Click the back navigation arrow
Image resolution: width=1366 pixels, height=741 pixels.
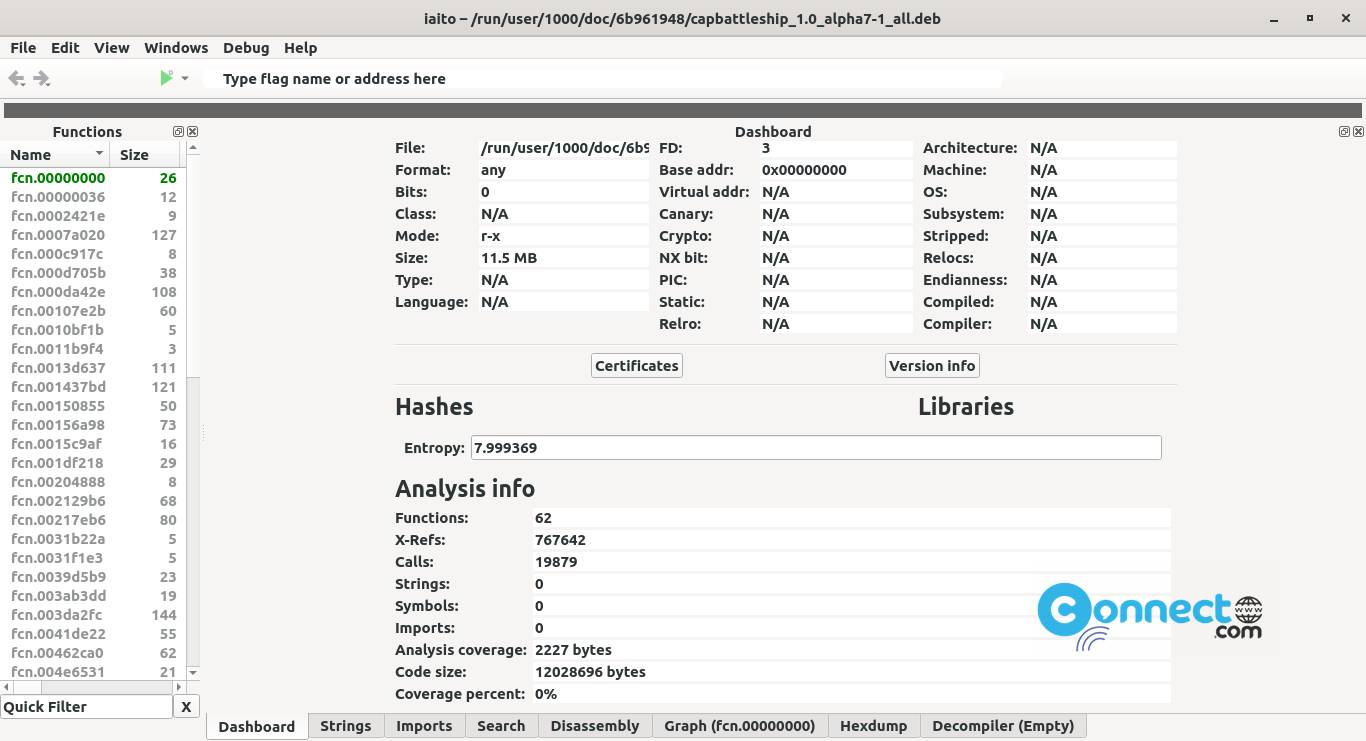coord(15,78)
